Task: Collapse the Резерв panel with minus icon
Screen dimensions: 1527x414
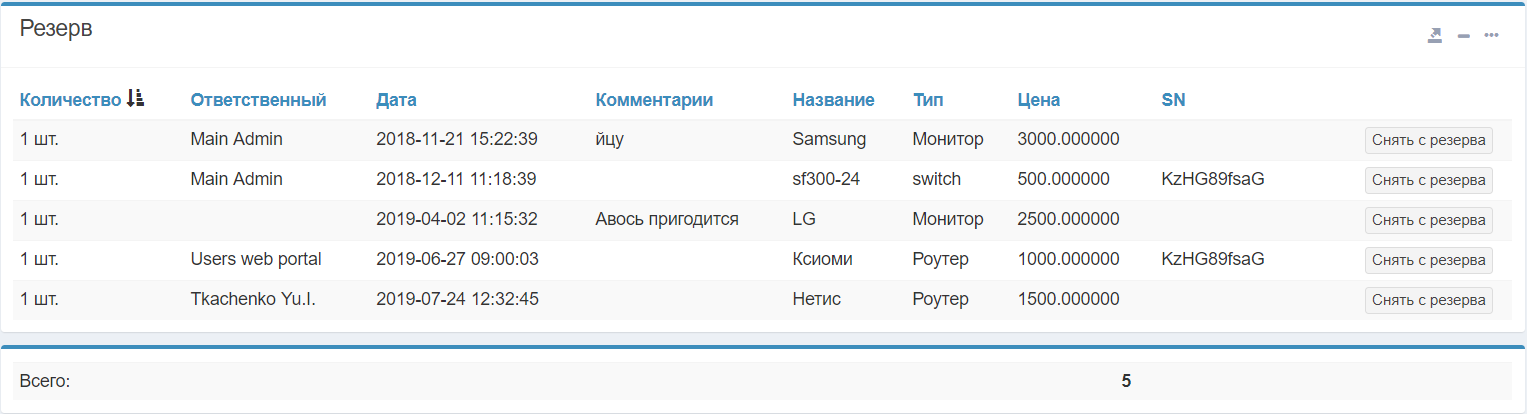Action: click(x=1464, y=36)
